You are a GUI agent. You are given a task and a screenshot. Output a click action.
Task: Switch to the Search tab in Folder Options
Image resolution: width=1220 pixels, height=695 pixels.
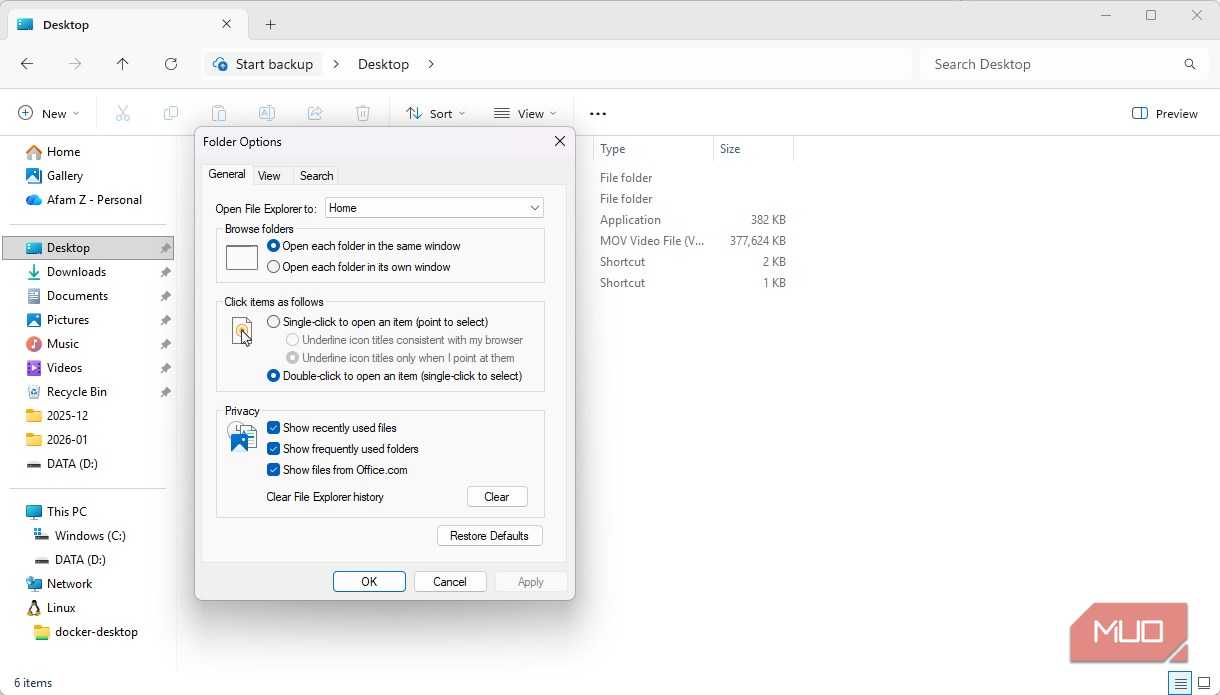pos(316,176)
